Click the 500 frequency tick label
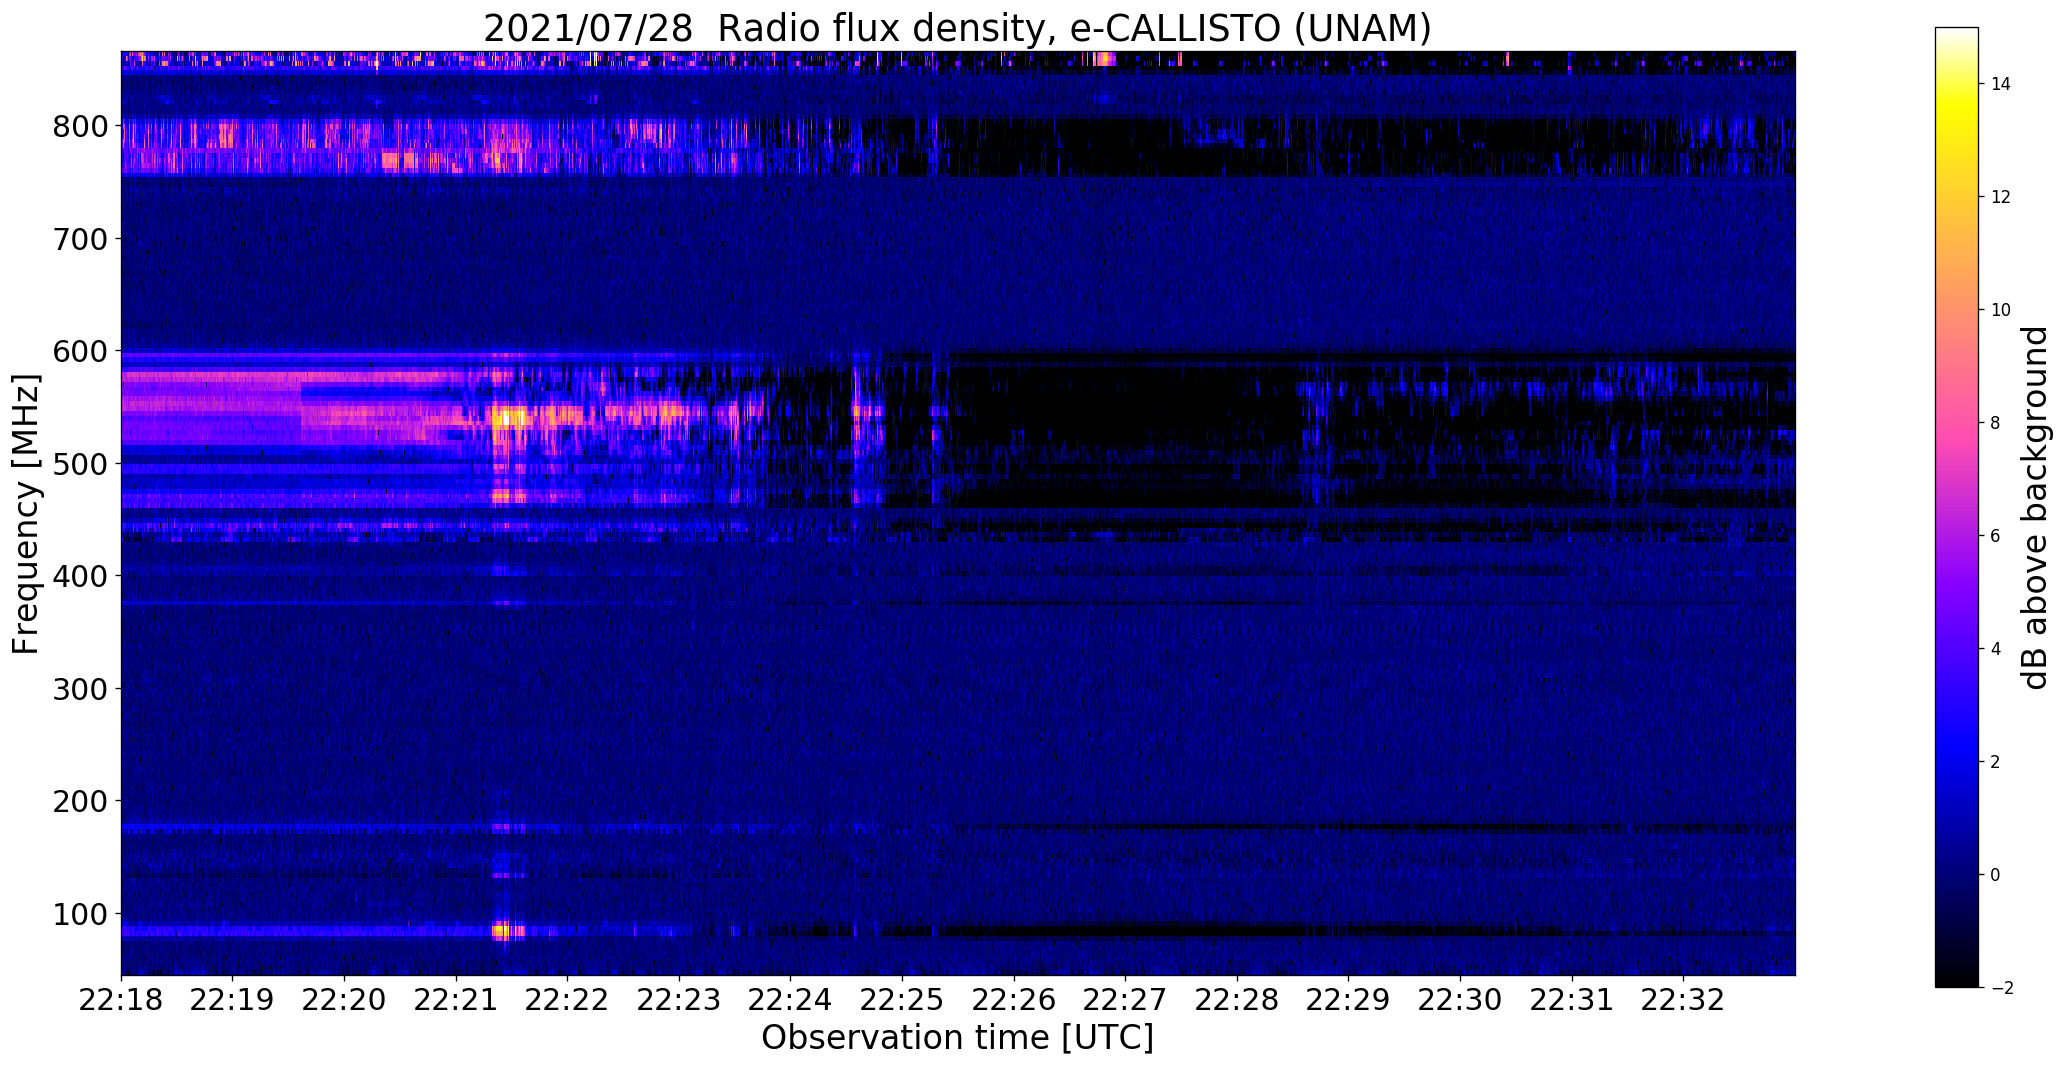The height and width of the screenshot is (1067, 2066). coord(81,464)
